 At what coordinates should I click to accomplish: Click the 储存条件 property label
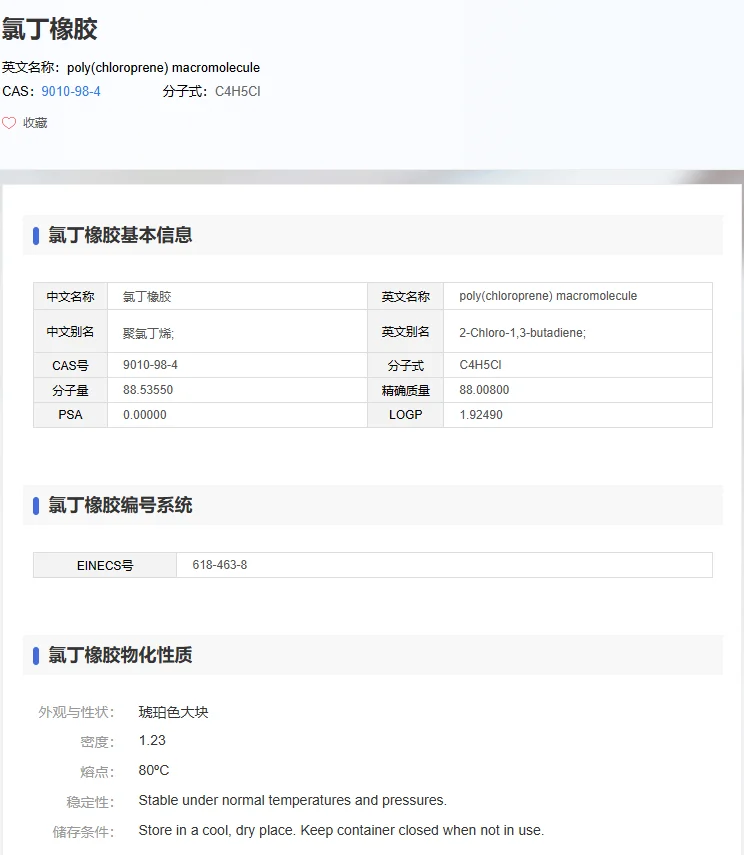[x=83, y=832]
